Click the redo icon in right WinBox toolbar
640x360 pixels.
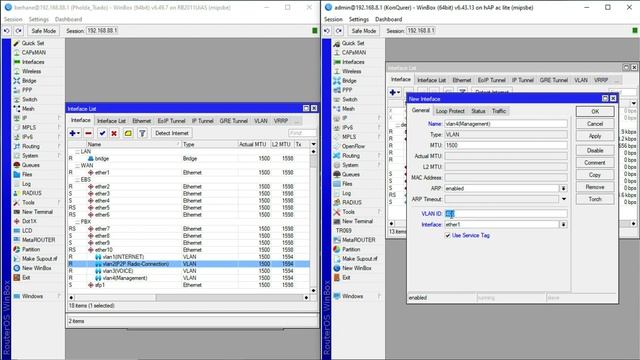(x=339, y=31)
